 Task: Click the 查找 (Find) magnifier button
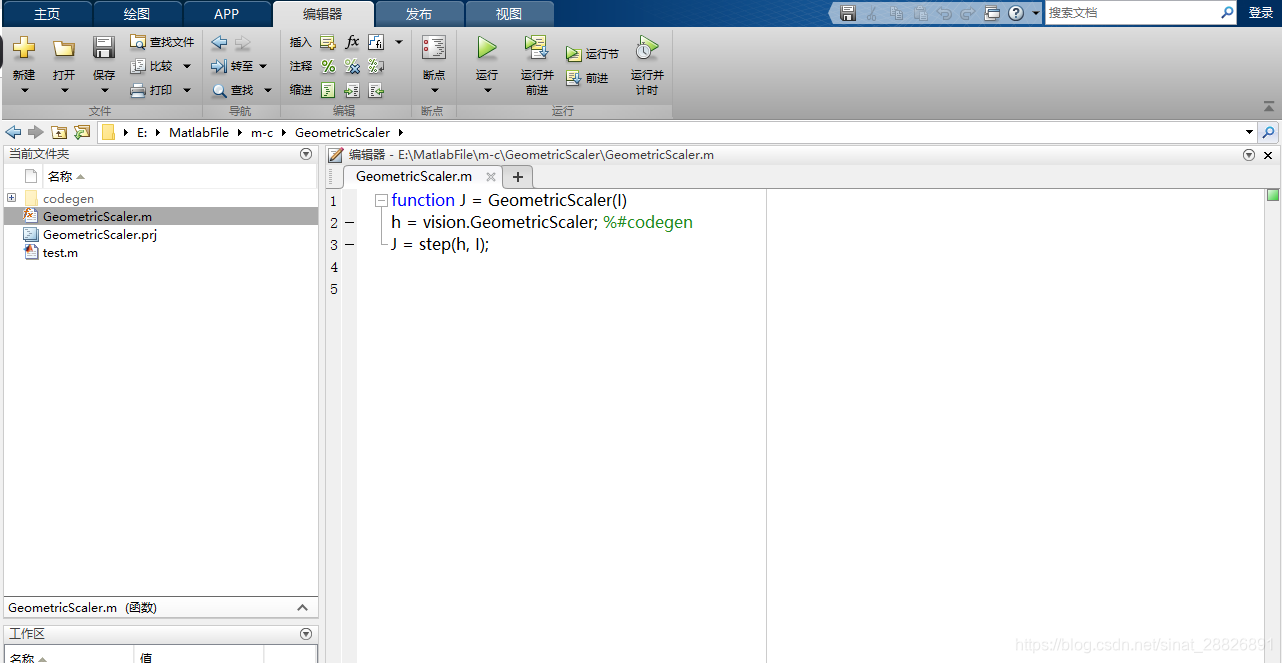pyautogui.click(x=232, y=90)
